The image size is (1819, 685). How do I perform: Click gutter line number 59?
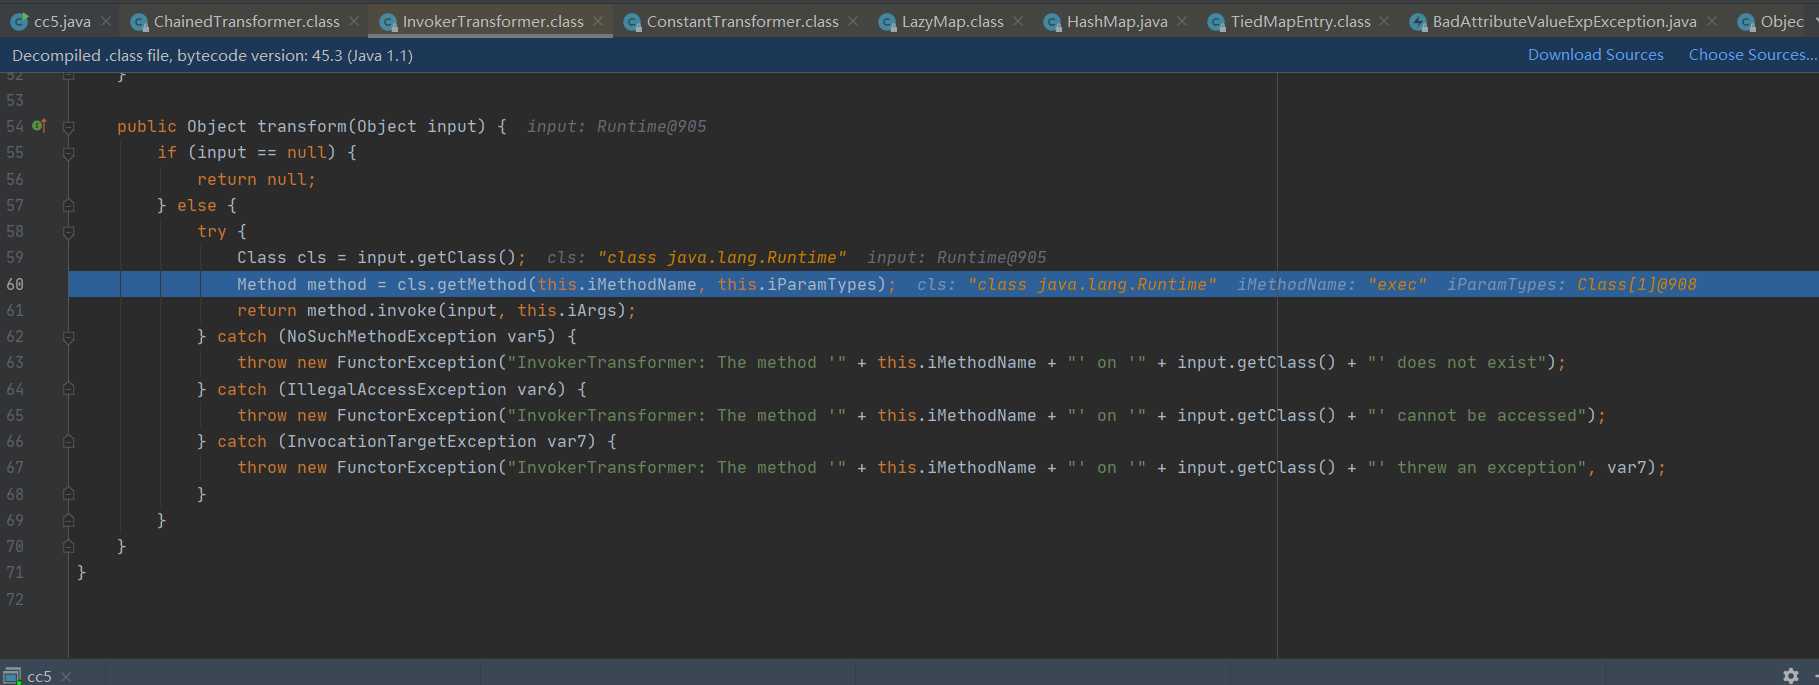[15, 257]
